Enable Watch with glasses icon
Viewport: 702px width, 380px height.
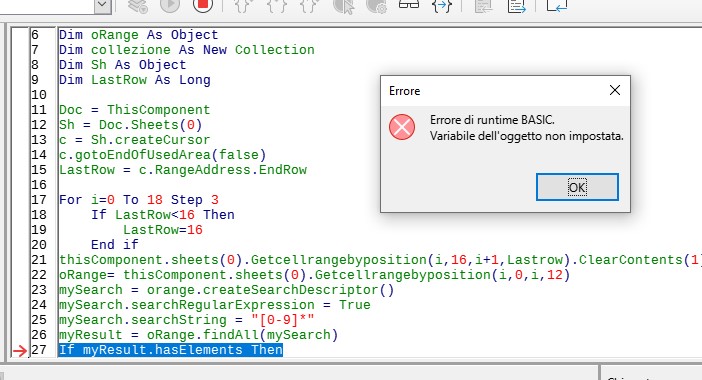(x=409, y=4)
